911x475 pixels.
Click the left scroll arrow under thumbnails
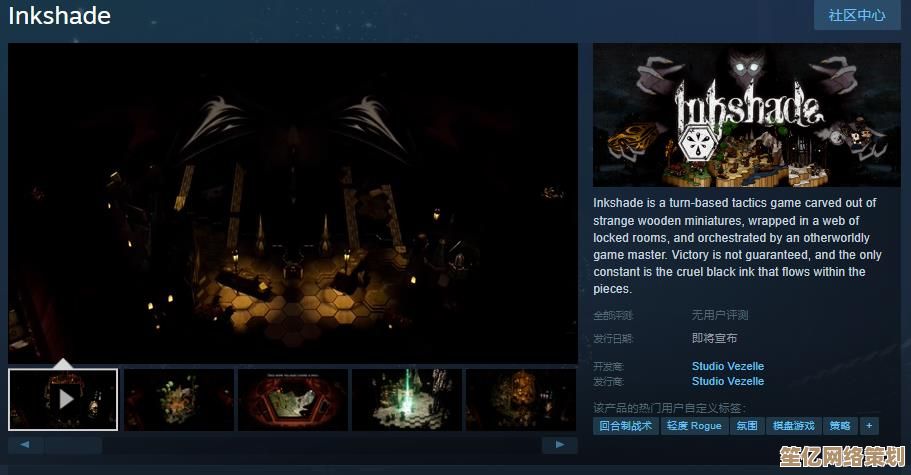[x=25, y=445]
